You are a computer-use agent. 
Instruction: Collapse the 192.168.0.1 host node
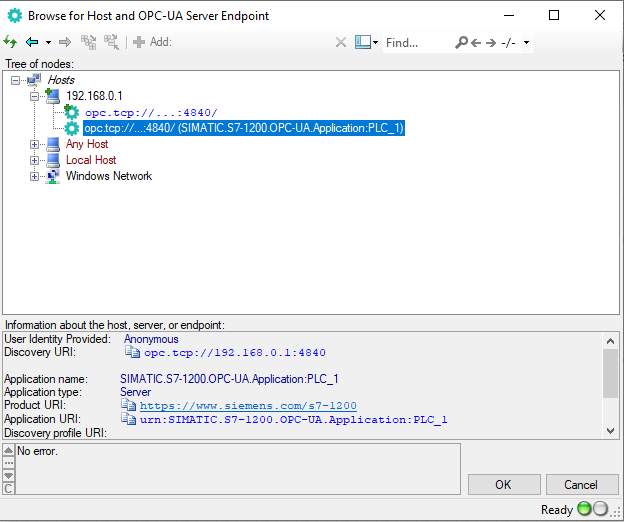tap(35, 96)
